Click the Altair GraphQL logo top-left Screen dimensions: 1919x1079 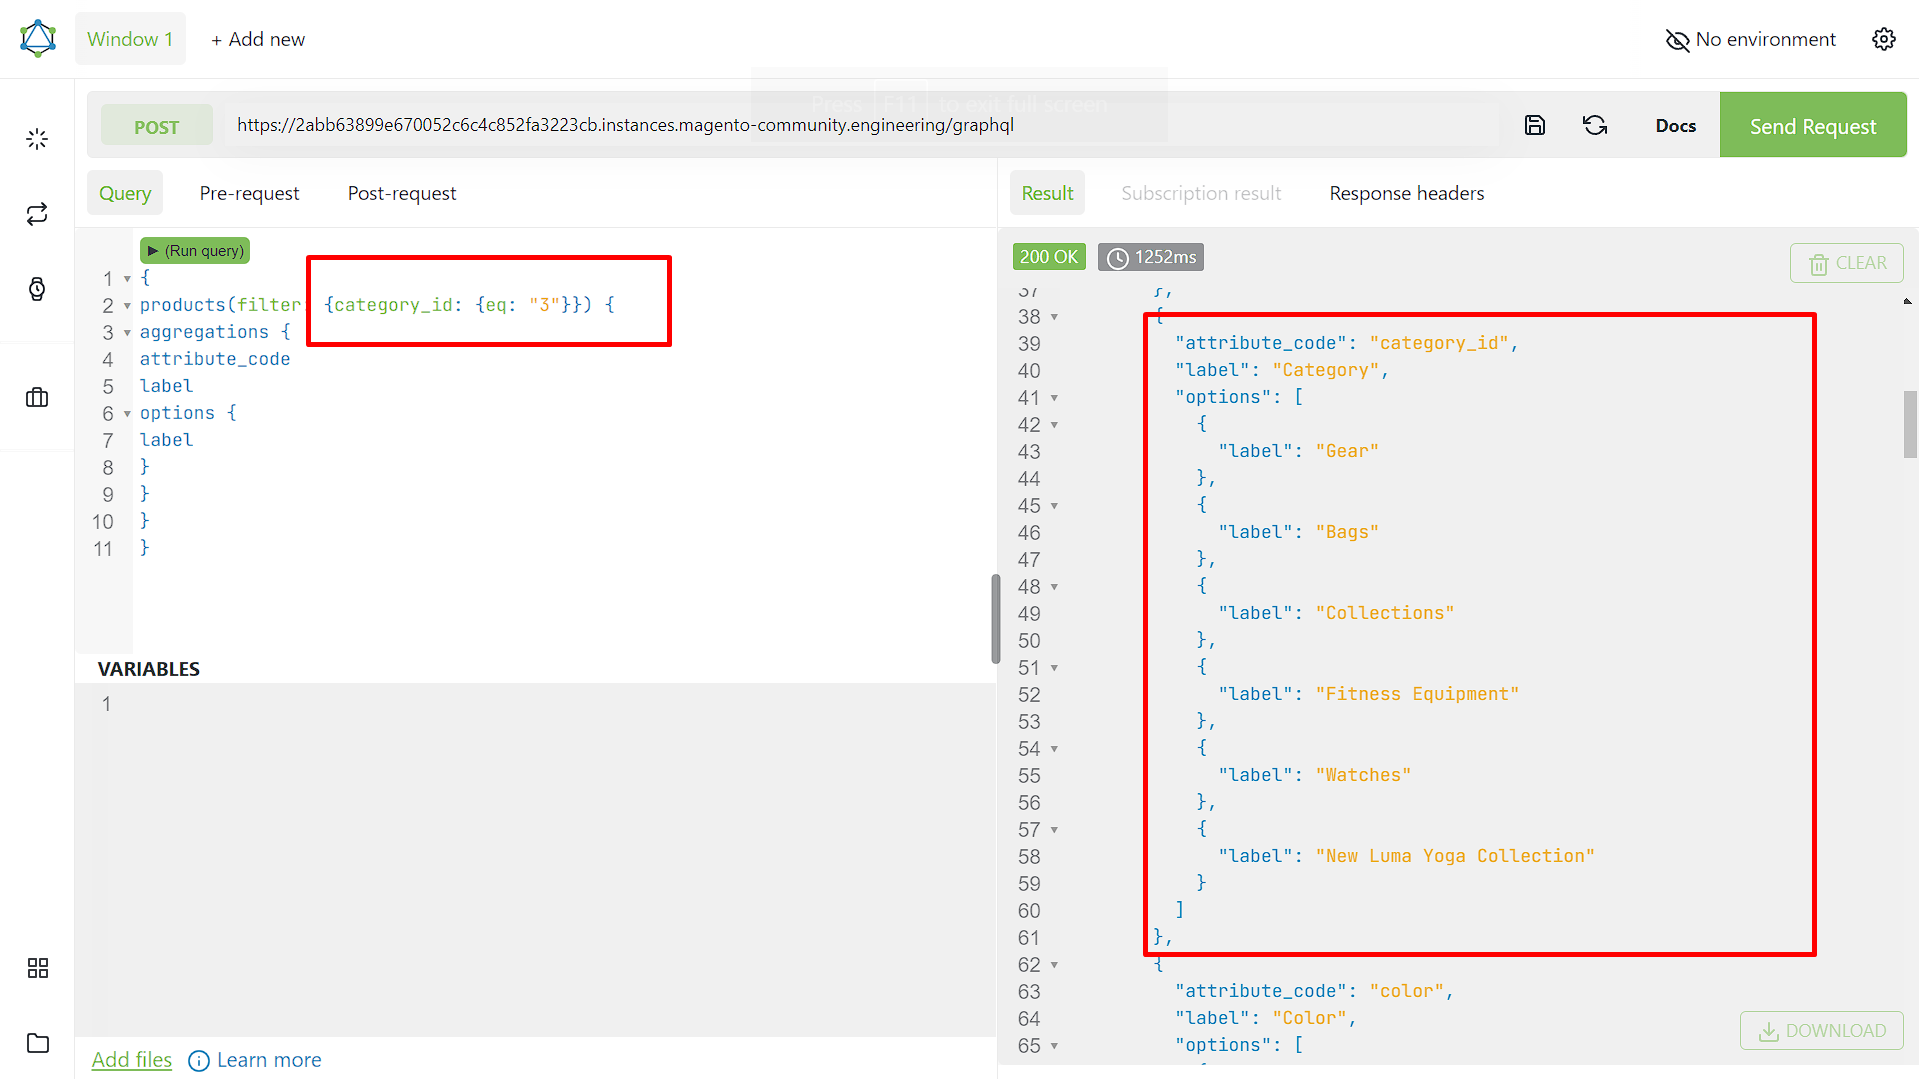(37, 37)
